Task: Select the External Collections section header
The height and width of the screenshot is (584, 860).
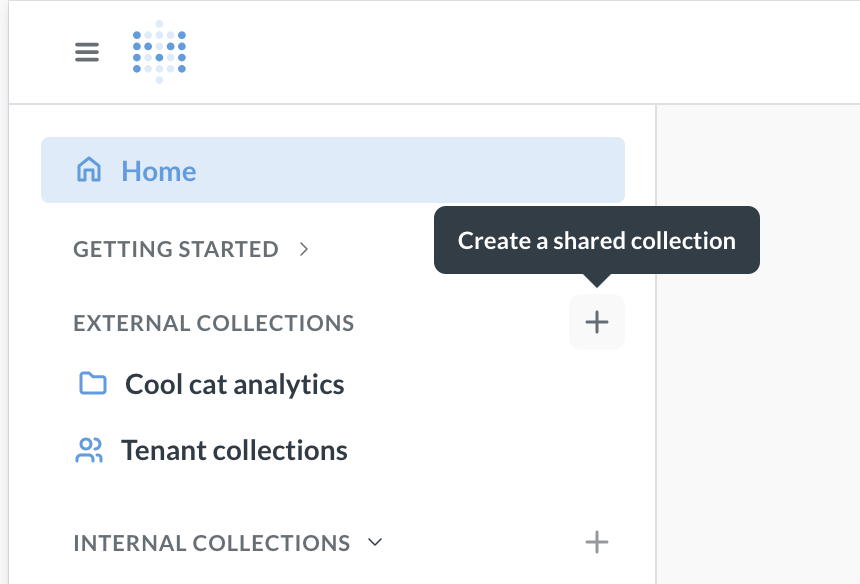Action: (213, 323)
